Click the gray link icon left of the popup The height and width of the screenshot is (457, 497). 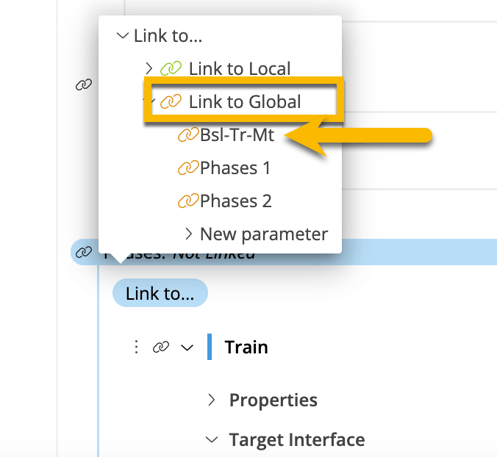point(84,84)
